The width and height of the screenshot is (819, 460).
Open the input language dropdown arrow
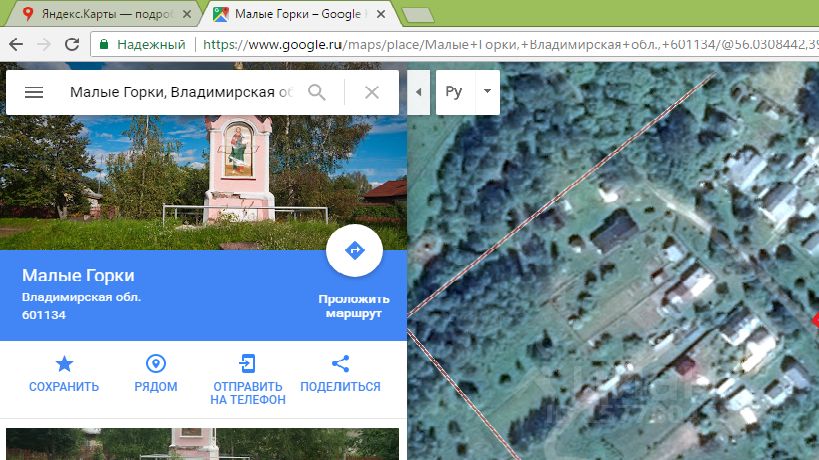(487, 91)
